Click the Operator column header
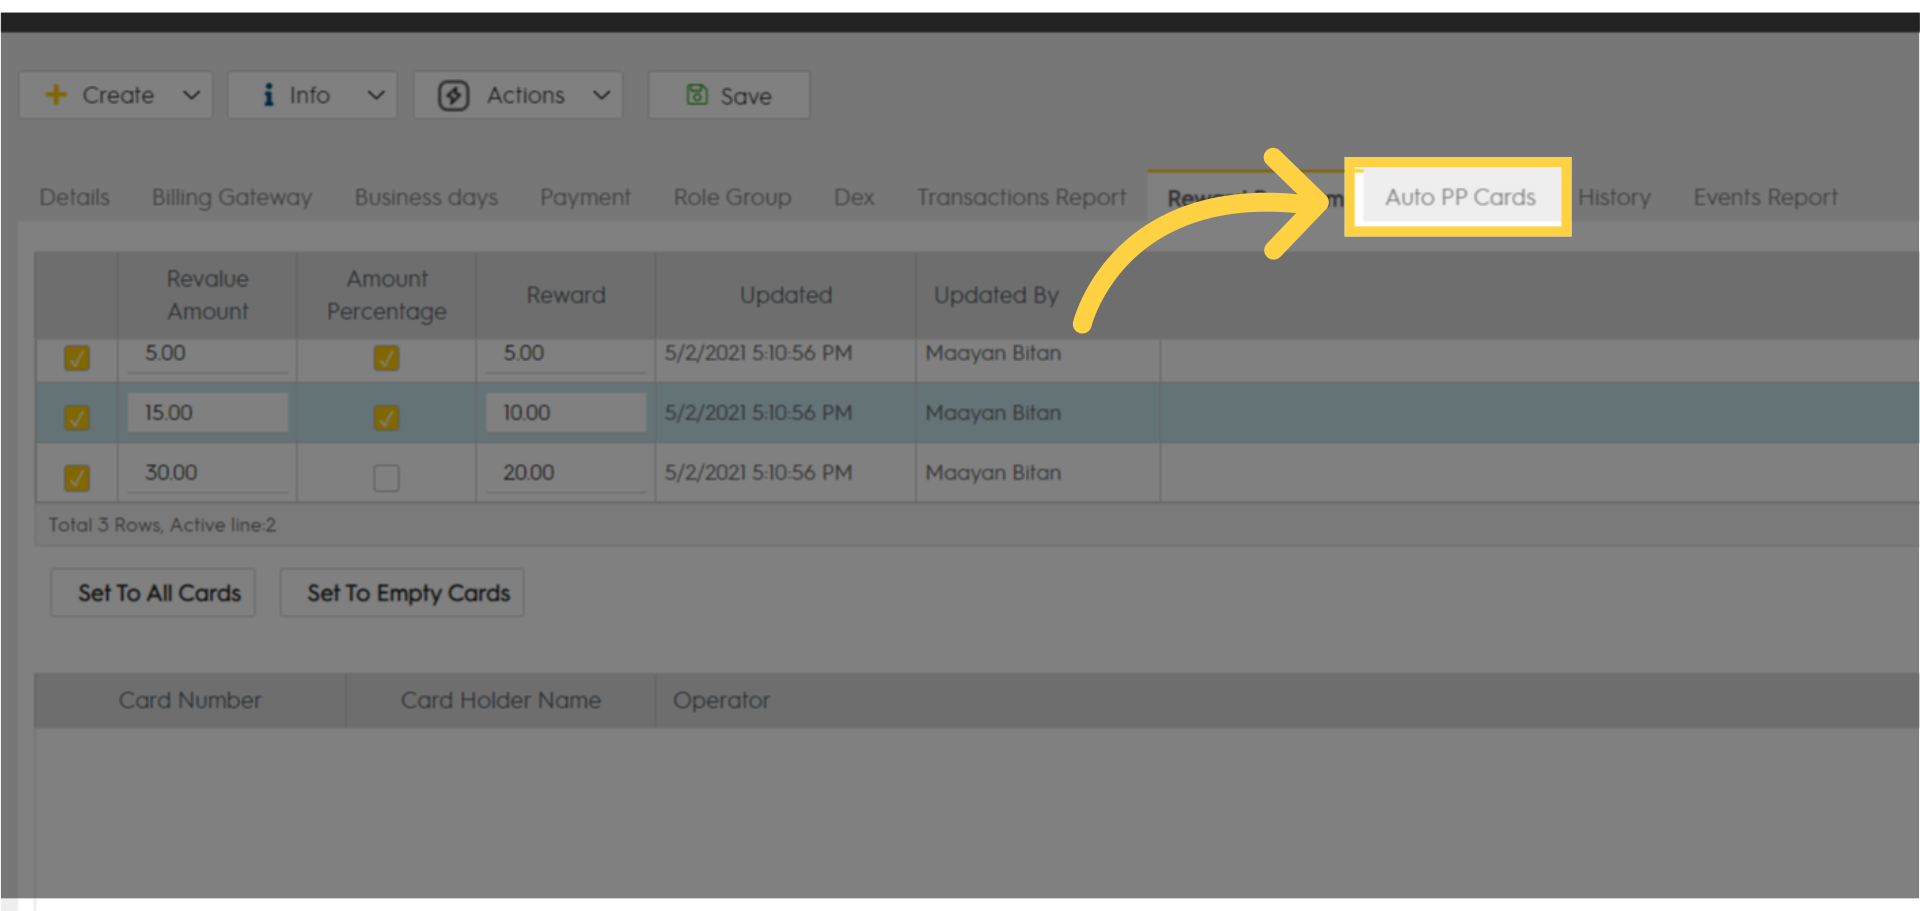Viewport: 1920px width, 911px height. click(721, 700)
